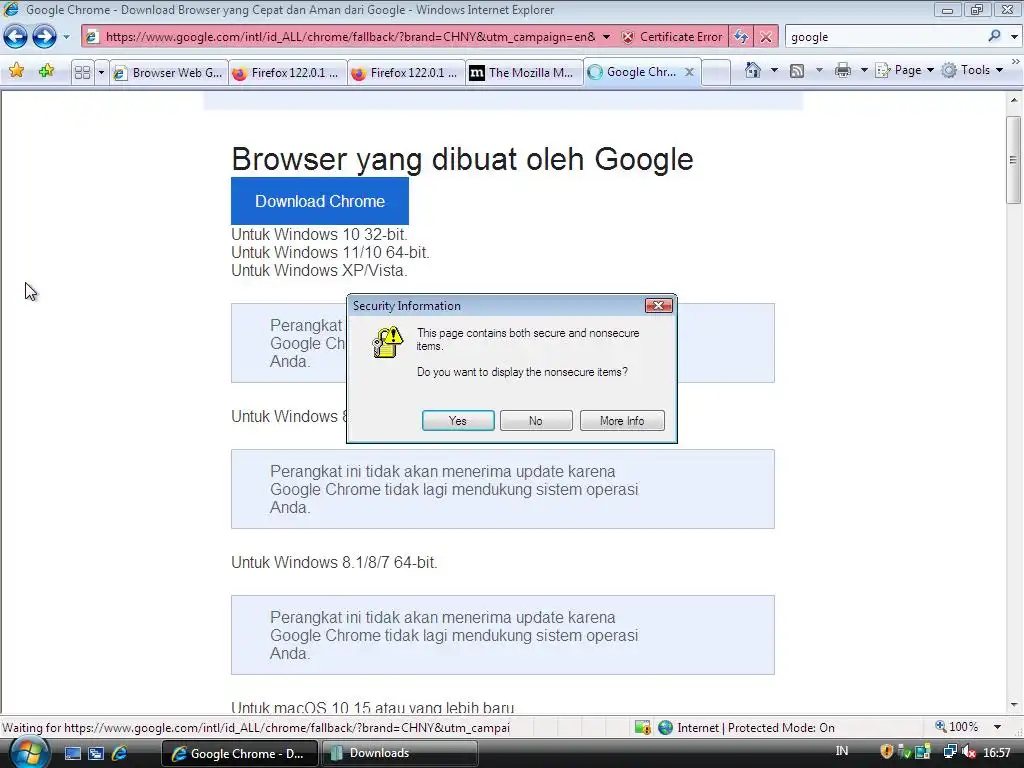Viewport: 1024px width, 768px height.
Task: Click the scrollbar down arrow
Action: (1014, 705)
